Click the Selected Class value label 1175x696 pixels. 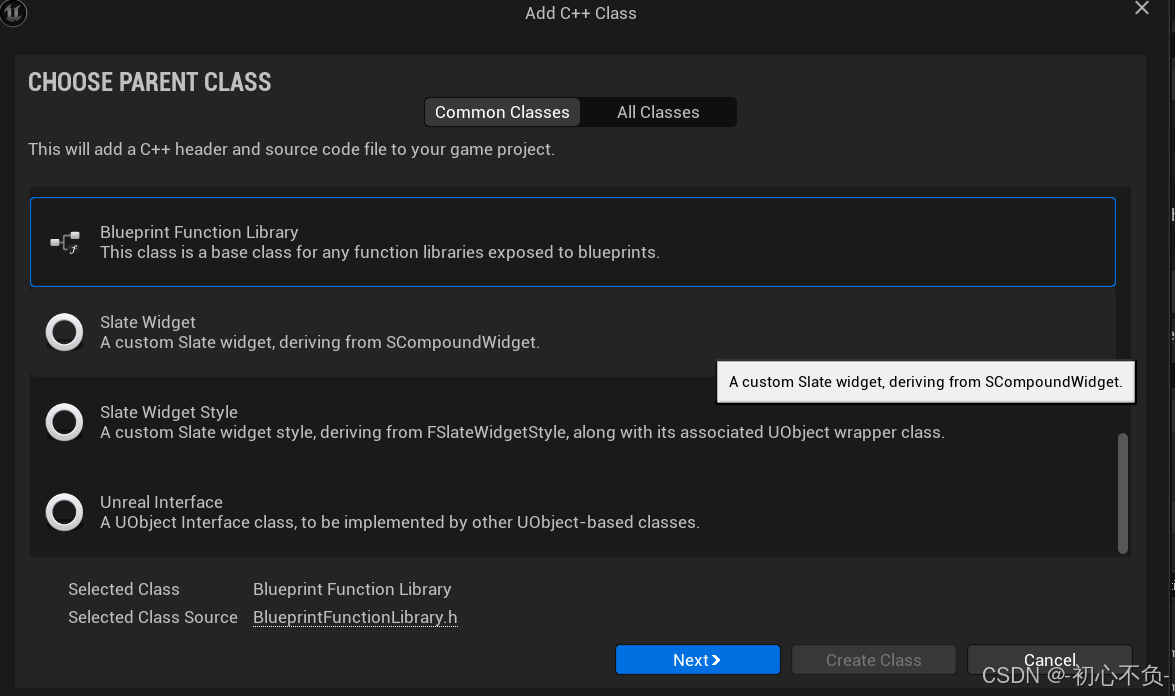[352, 589]
